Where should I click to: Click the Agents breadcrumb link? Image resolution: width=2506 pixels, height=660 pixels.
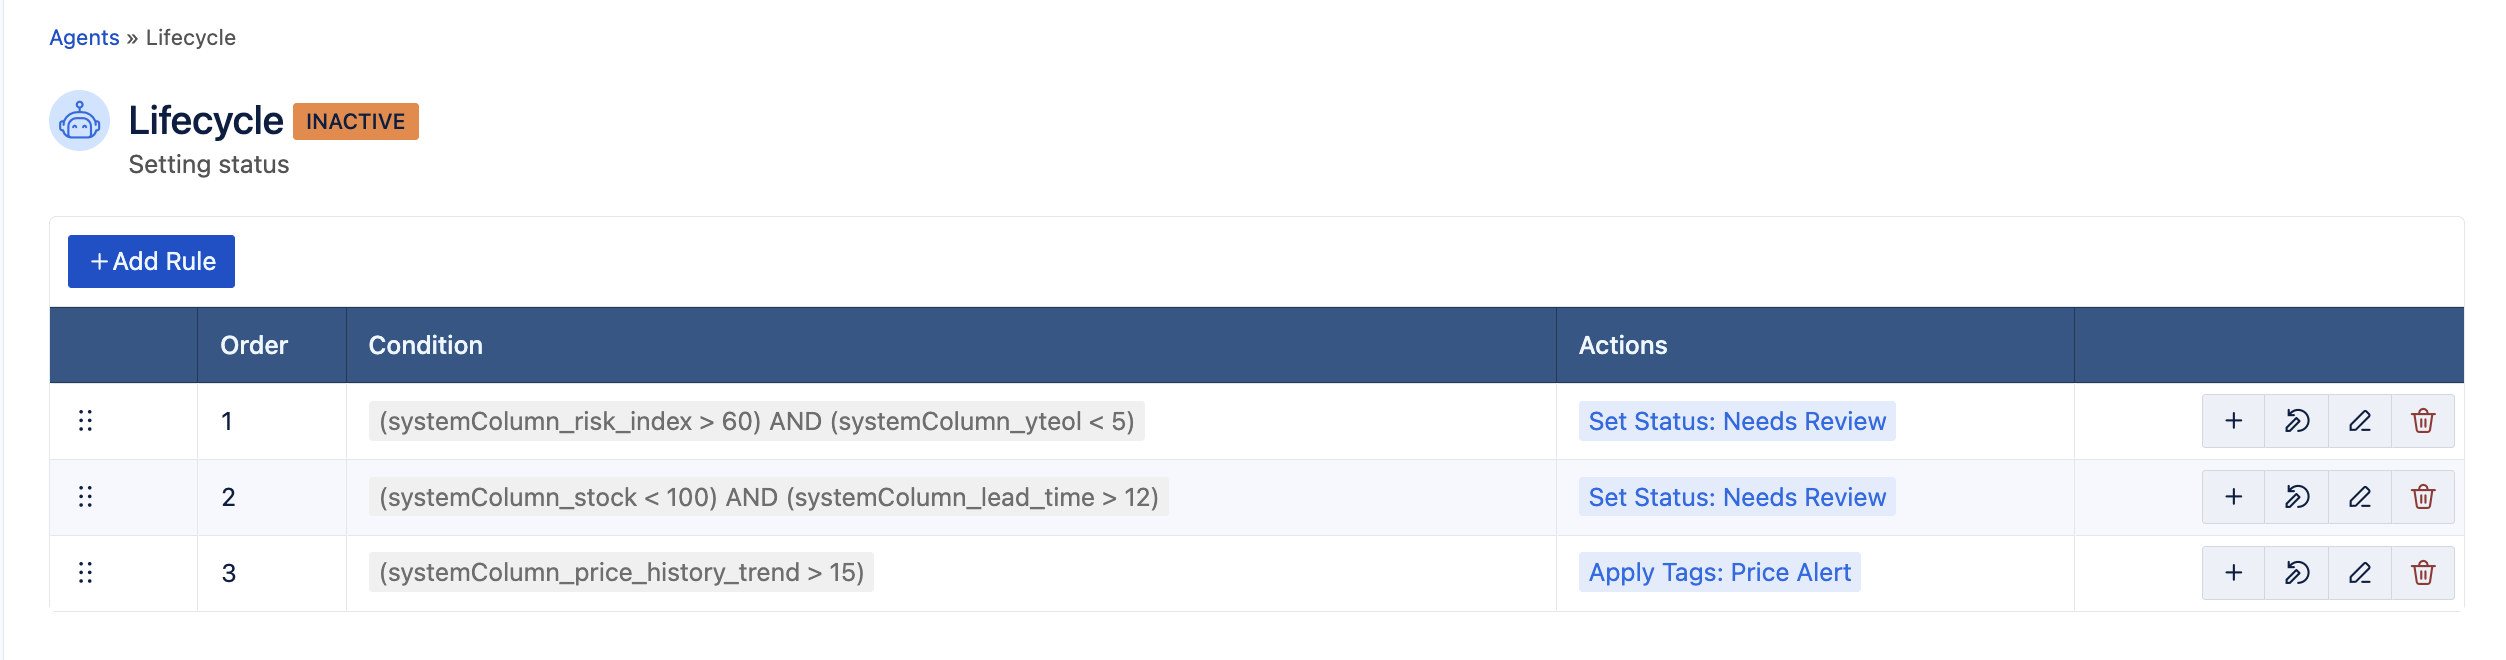[84, 38]
